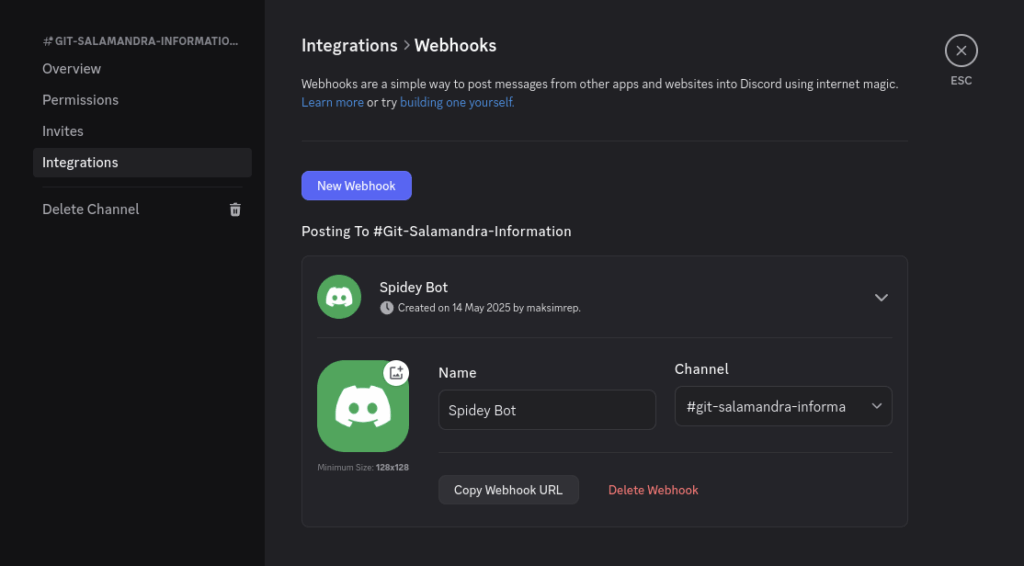Viewport: 1024px width, 566px height.
Task: Click the Minimum Size 128x128 note
Action: tap(363, 467)
